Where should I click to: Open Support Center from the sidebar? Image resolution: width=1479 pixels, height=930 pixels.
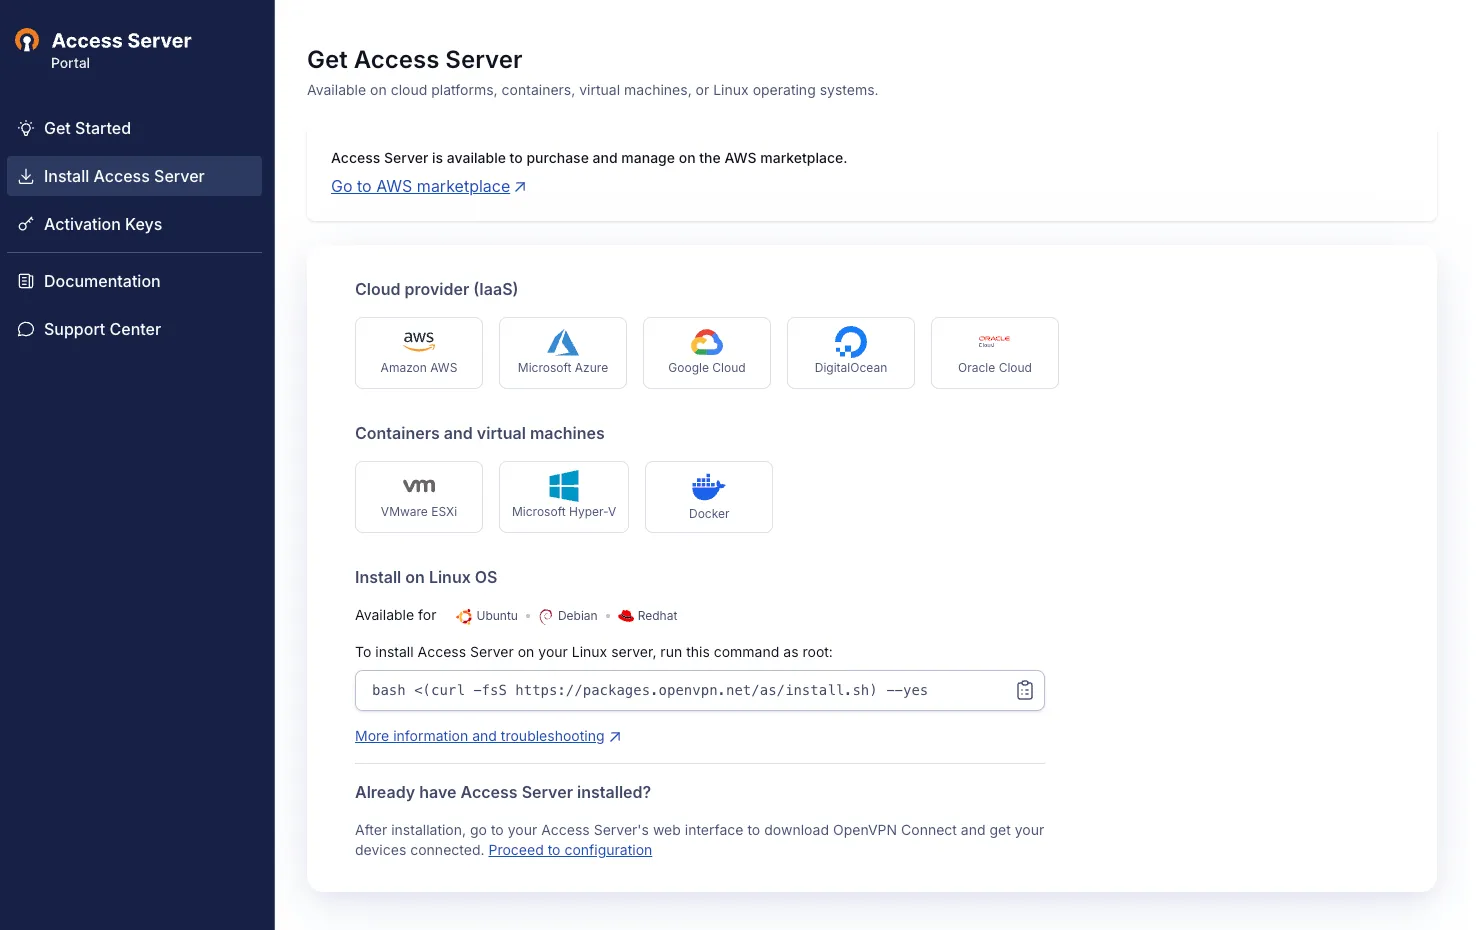coord(134,329)
